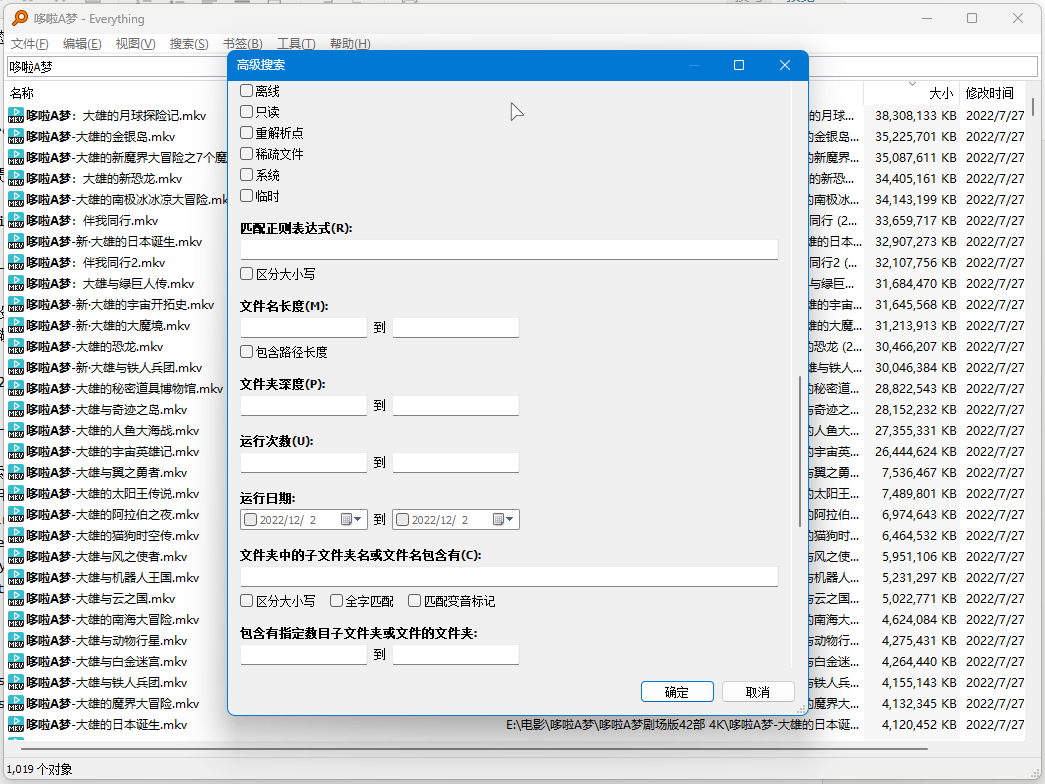
Task: Click MKV icon of 伴我同行2.mkv
Action: pos(16,263)
